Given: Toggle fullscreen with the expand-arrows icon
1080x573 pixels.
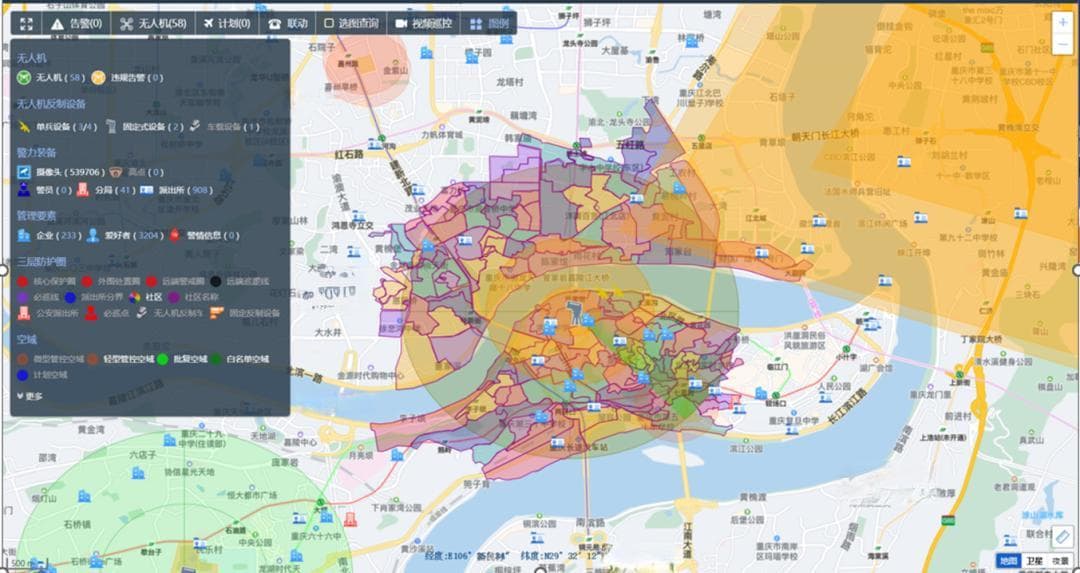Looking at the screenshot, I should click(26, 23).
